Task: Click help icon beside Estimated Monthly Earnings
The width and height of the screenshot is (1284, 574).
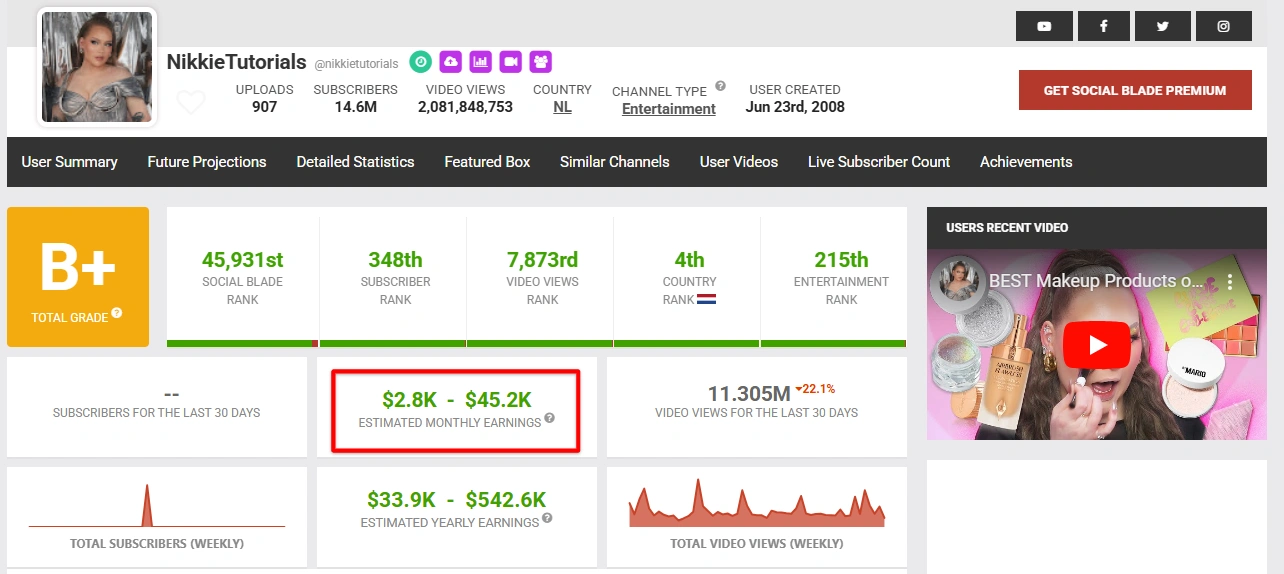Action: click(550, 418)
